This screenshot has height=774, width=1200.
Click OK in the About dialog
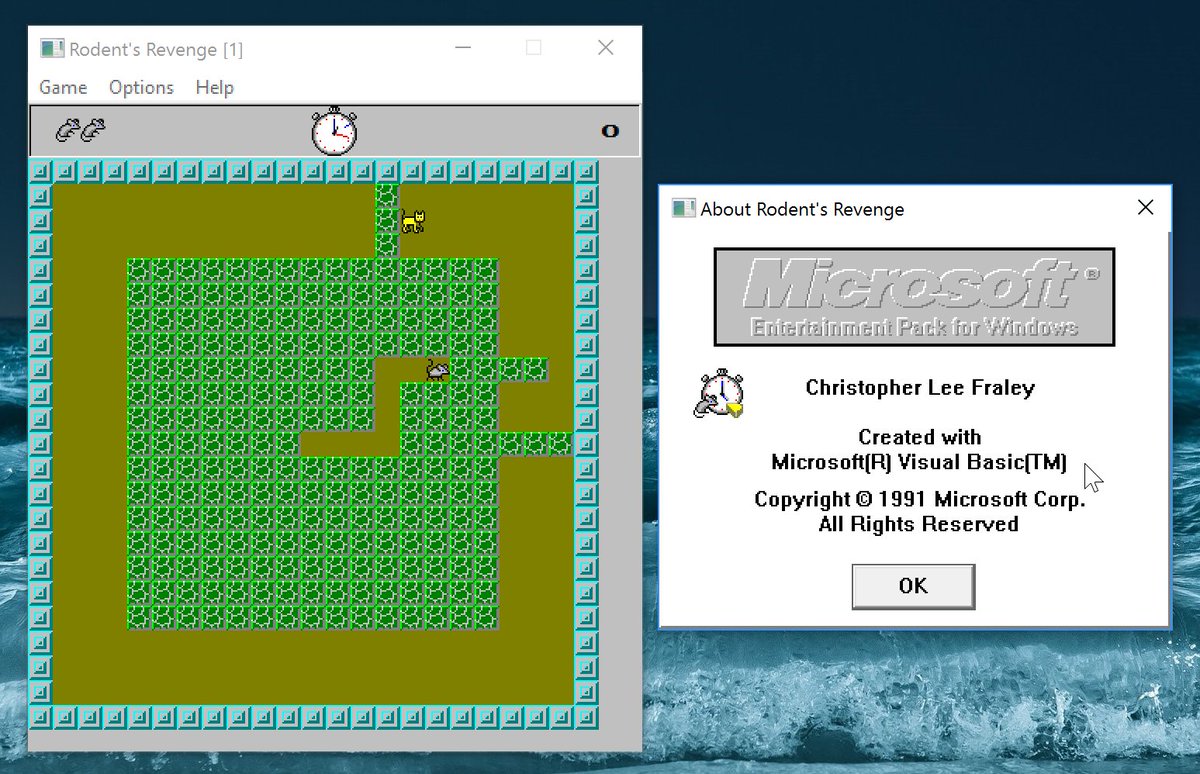click(x=913, y=586)
